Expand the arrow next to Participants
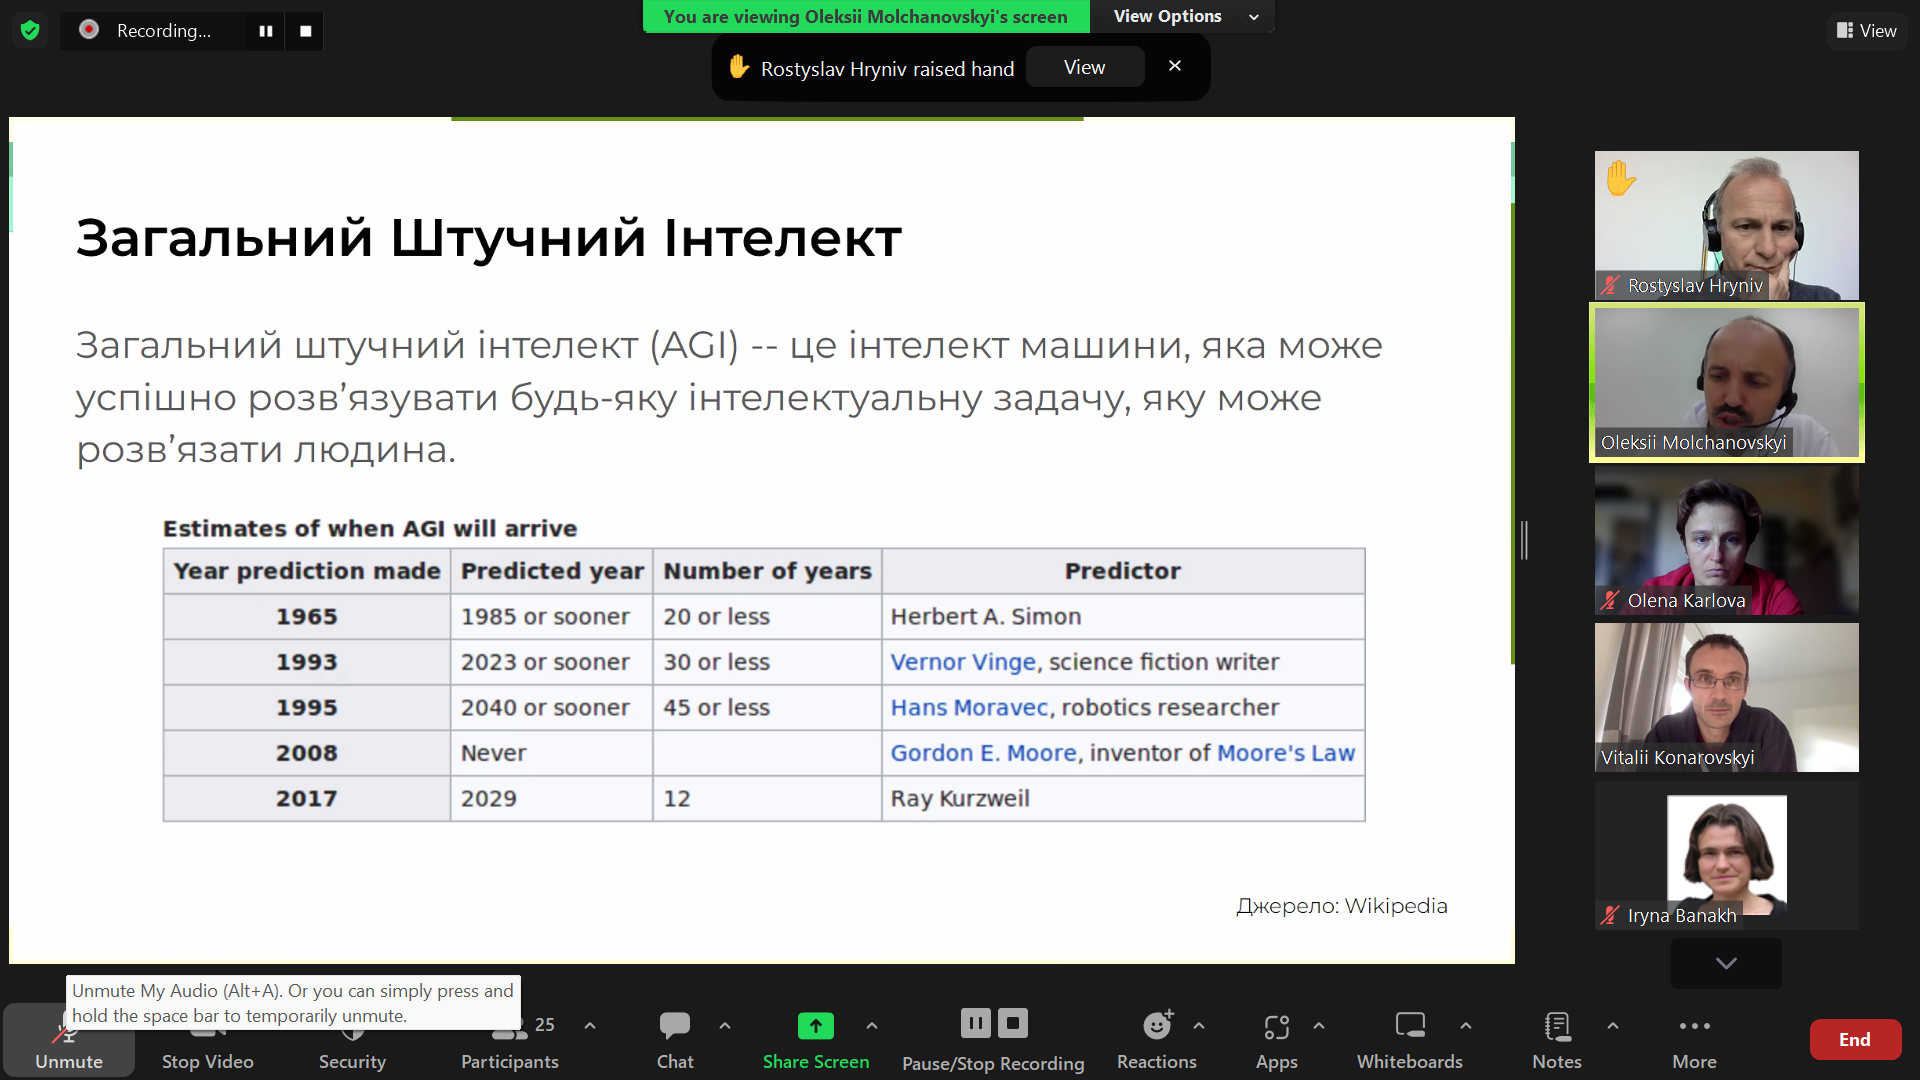The width and height of the screenshot is (1920, 1080). [590, 1025]
